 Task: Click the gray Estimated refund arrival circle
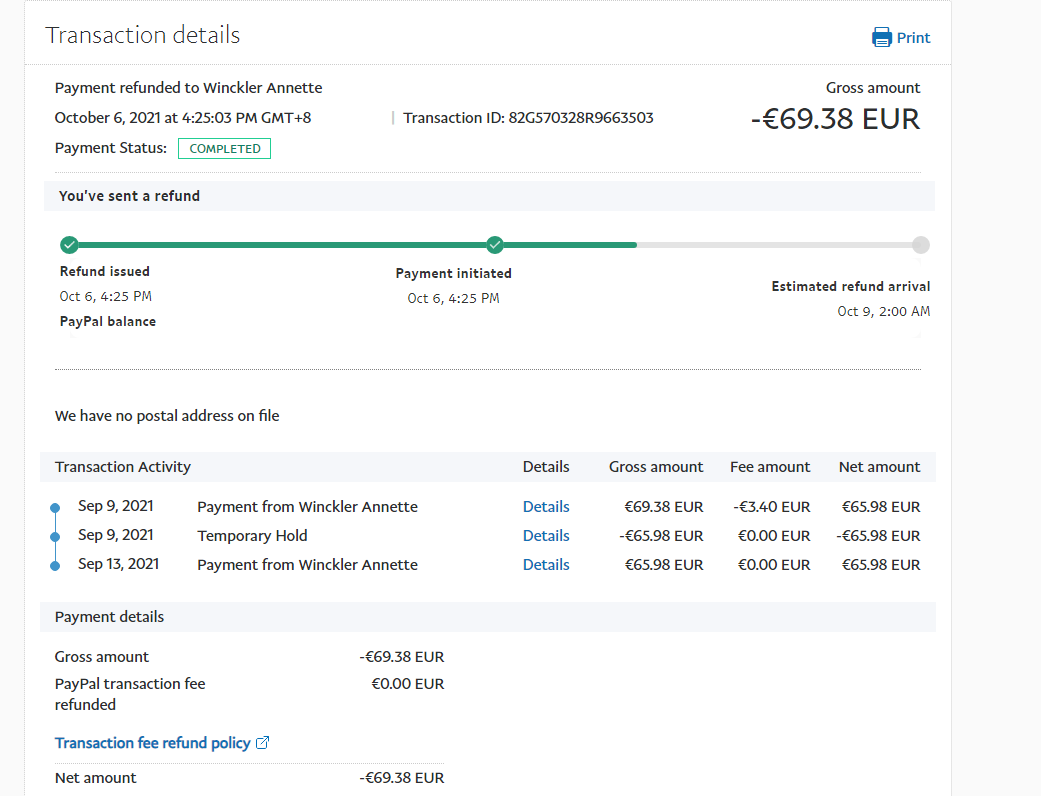click(921, 245)
